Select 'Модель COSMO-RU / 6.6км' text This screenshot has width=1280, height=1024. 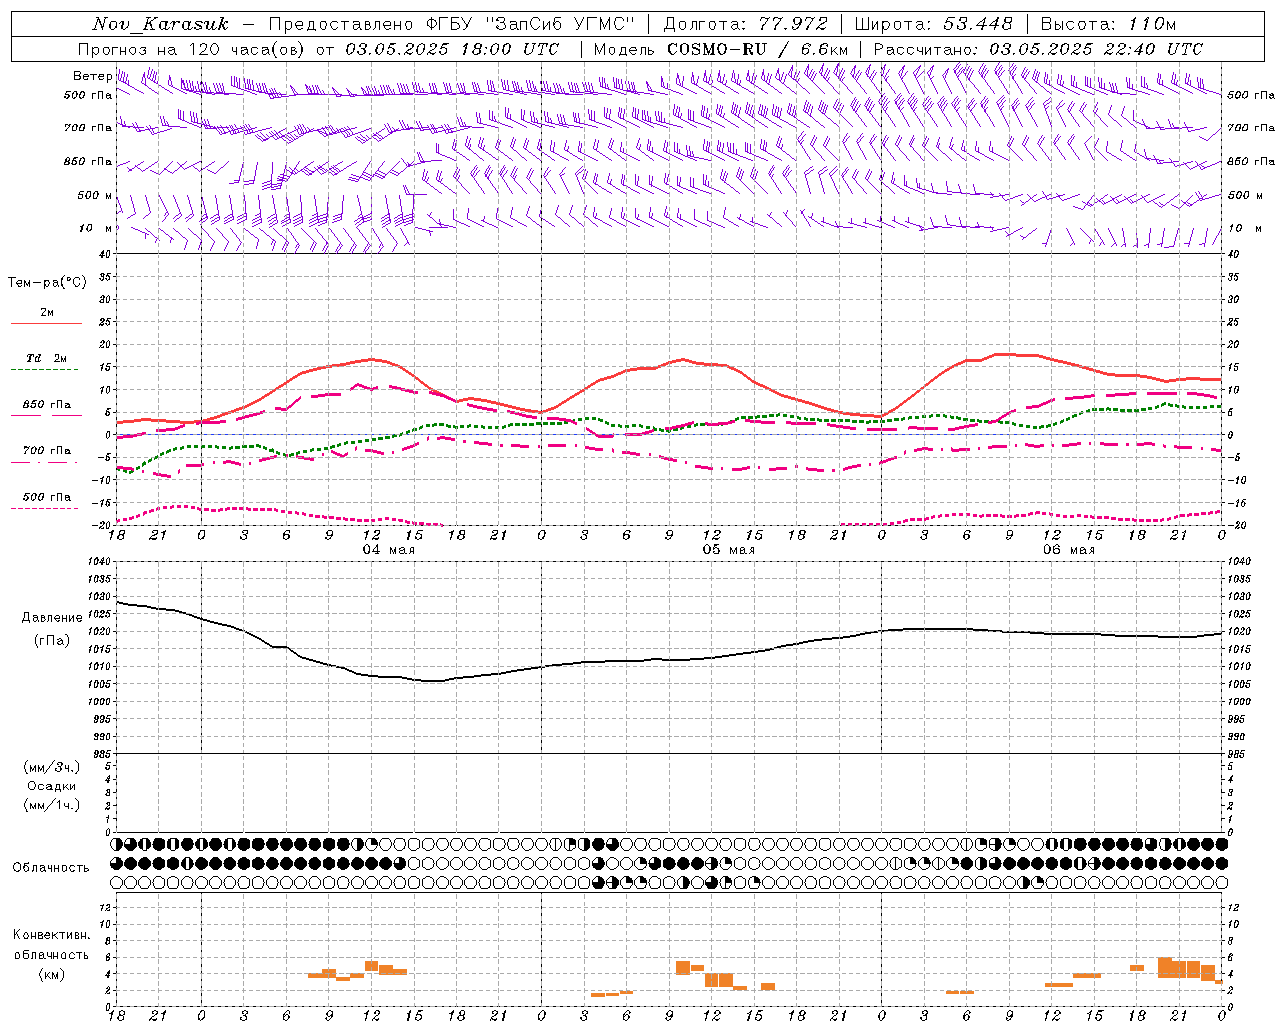(x=721, y=49)
